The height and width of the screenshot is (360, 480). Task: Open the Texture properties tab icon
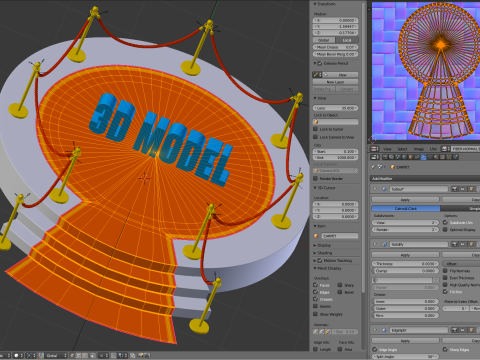coord(442,157)
